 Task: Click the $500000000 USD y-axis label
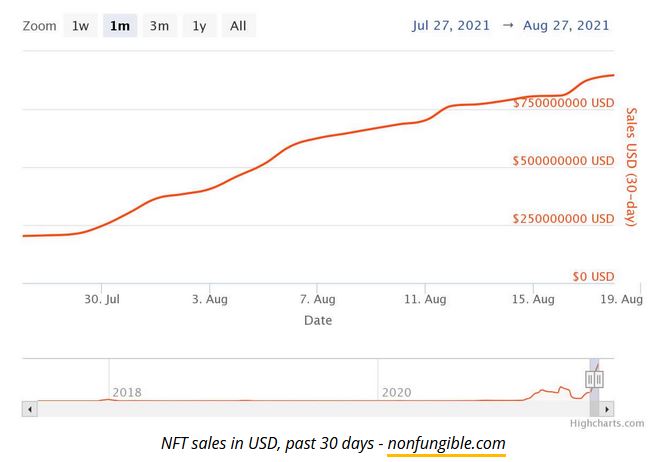(563, 160)
